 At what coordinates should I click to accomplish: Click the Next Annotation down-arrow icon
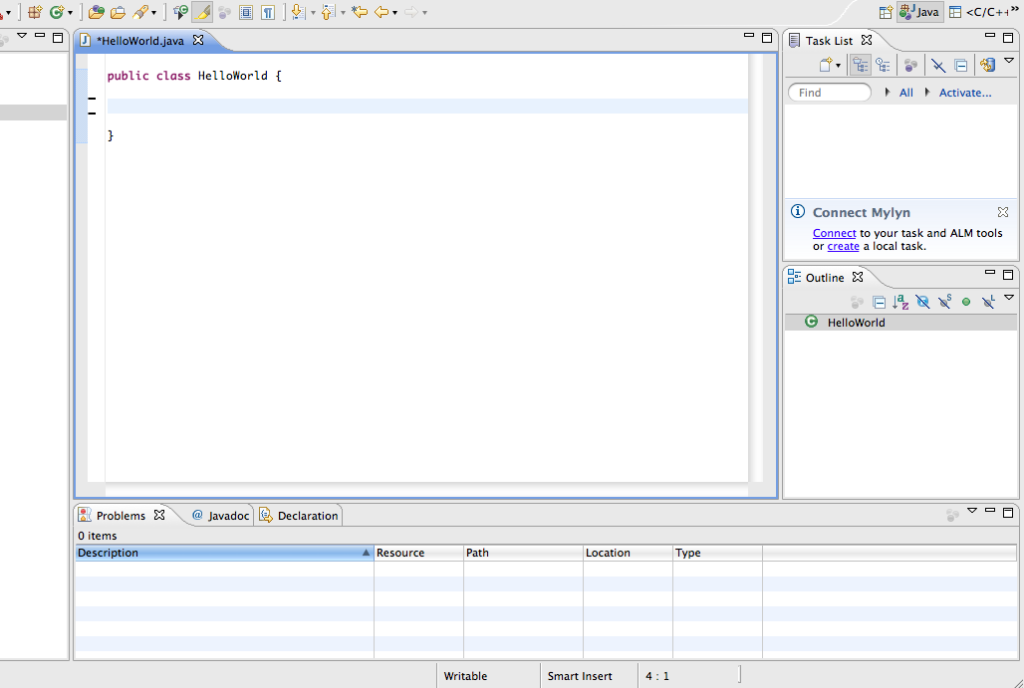[298, 12]
